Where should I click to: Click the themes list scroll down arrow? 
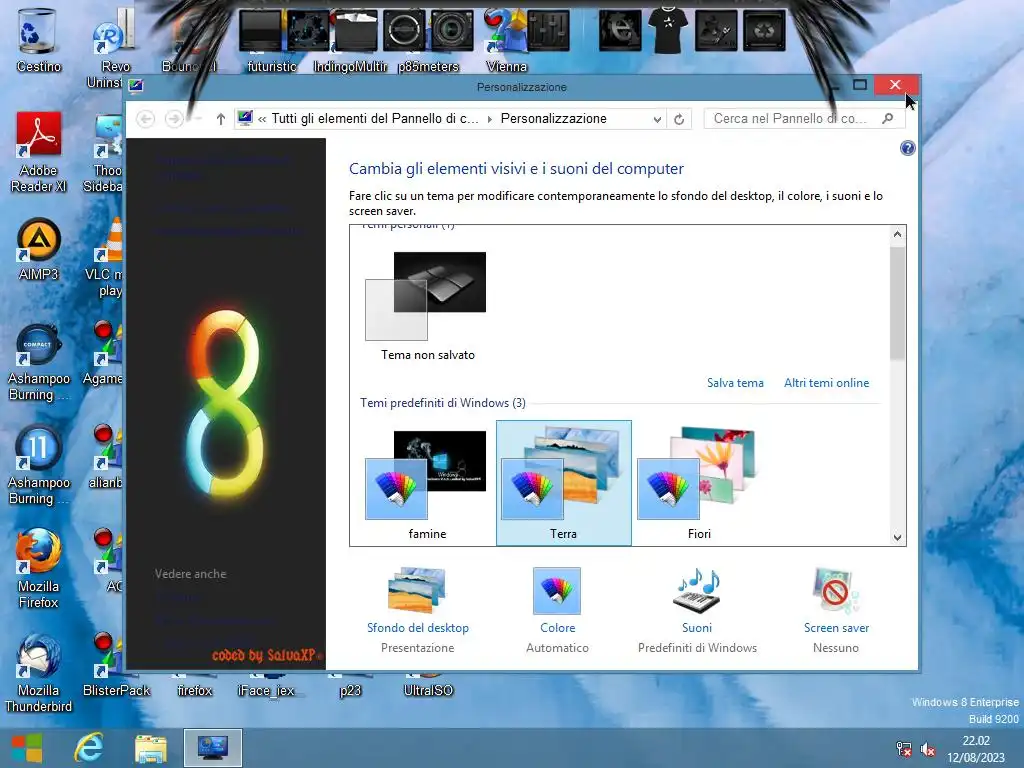[x=897, y=537]
